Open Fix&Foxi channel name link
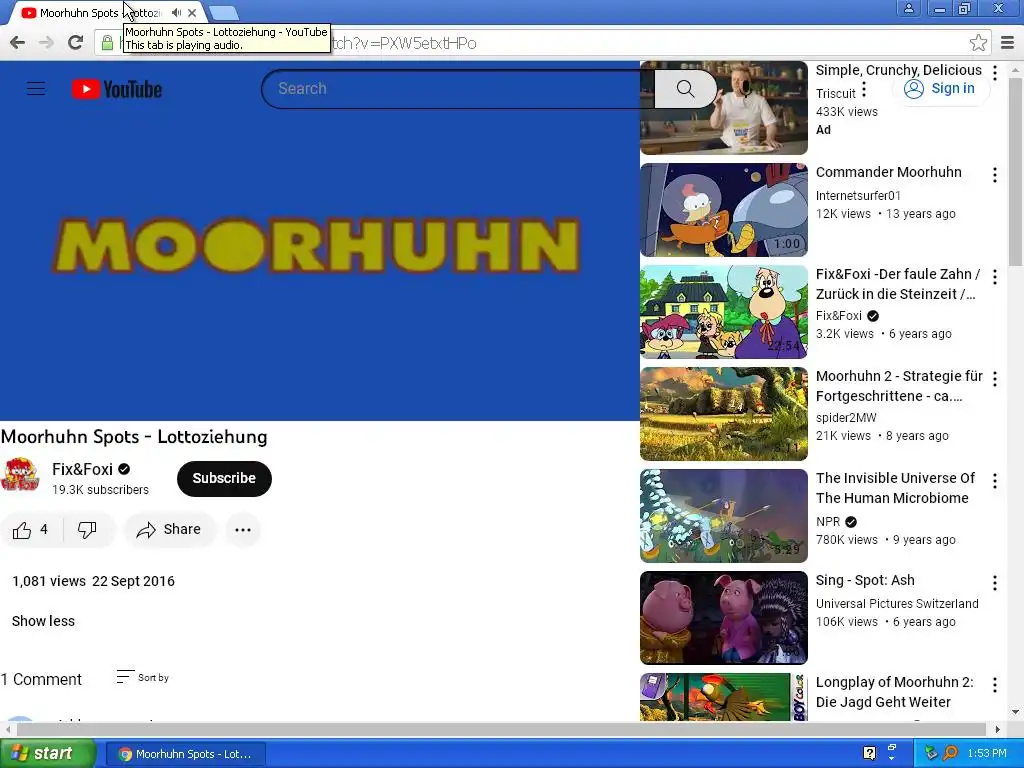The height and width of the screenshot is (768, 1024). coord(82,469)
